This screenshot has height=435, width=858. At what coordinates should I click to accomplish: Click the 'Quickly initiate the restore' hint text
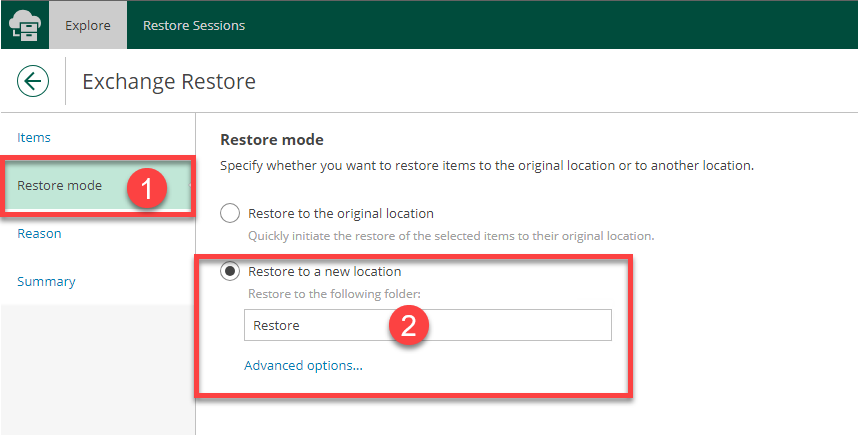(450, 236)
